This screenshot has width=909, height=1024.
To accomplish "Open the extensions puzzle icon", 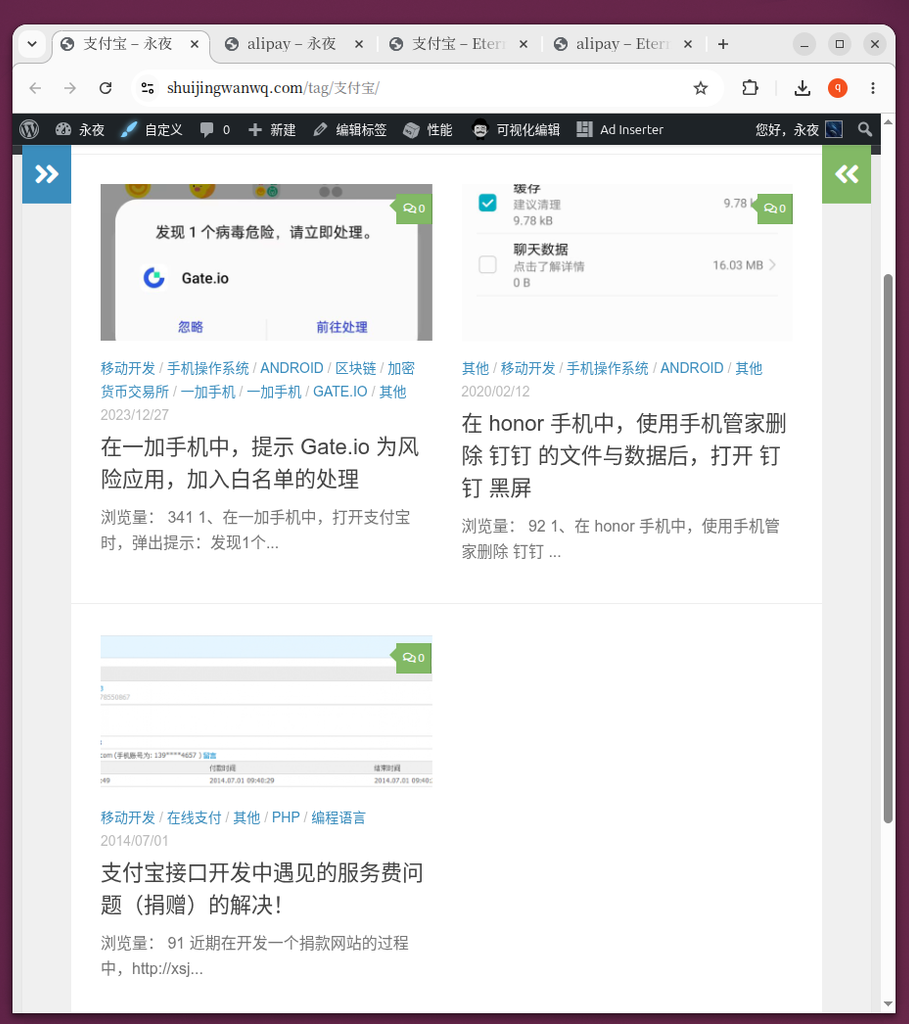I will [750, 88].
